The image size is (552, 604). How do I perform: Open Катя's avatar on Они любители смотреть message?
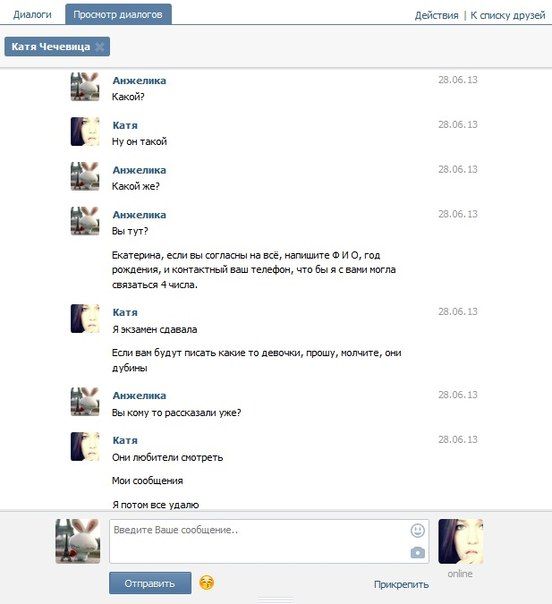85,447
